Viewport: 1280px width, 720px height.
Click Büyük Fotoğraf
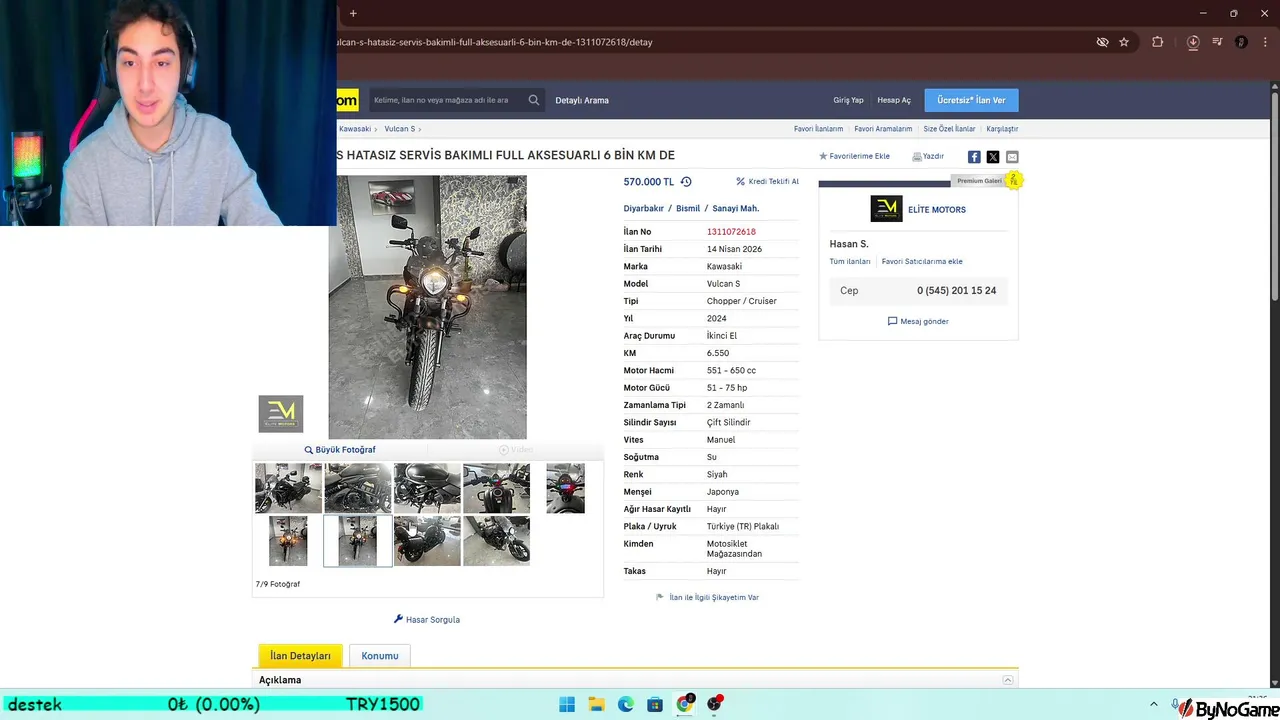point(340,450)
